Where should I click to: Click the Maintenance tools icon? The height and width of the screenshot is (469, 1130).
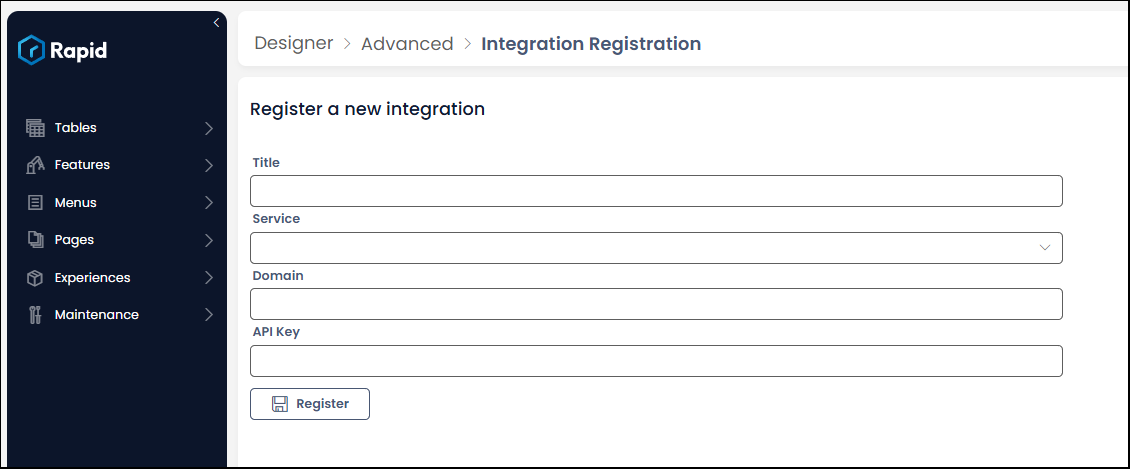pyautogui.click(x=35, y=315)
